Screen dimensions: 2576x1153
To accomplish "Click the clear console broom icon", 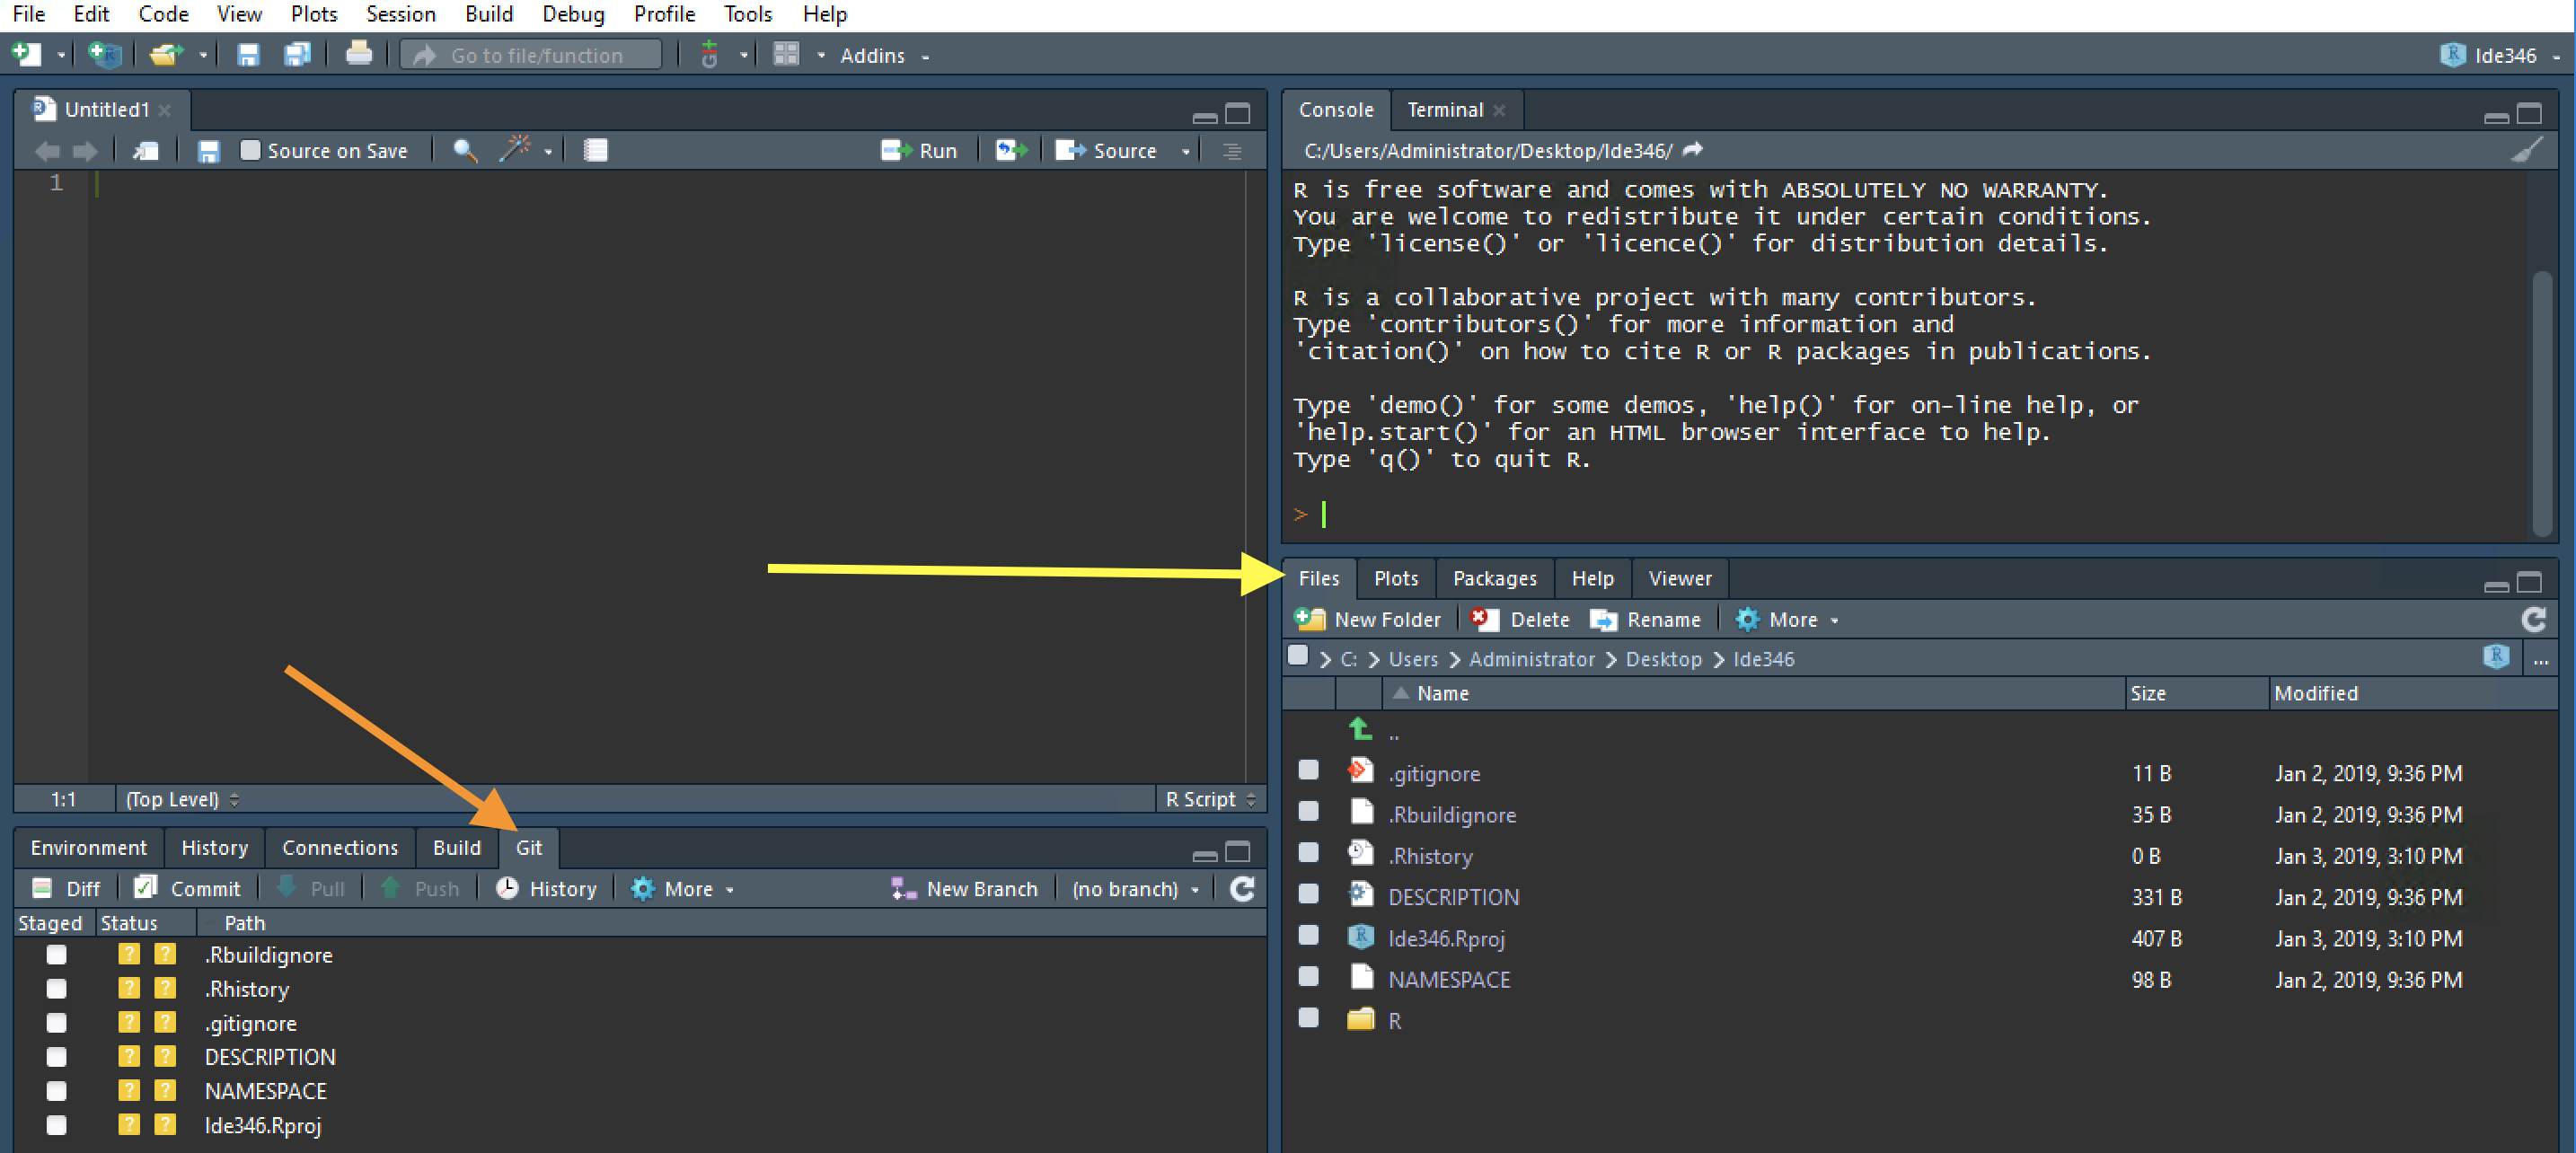I will pos(2528,151).
